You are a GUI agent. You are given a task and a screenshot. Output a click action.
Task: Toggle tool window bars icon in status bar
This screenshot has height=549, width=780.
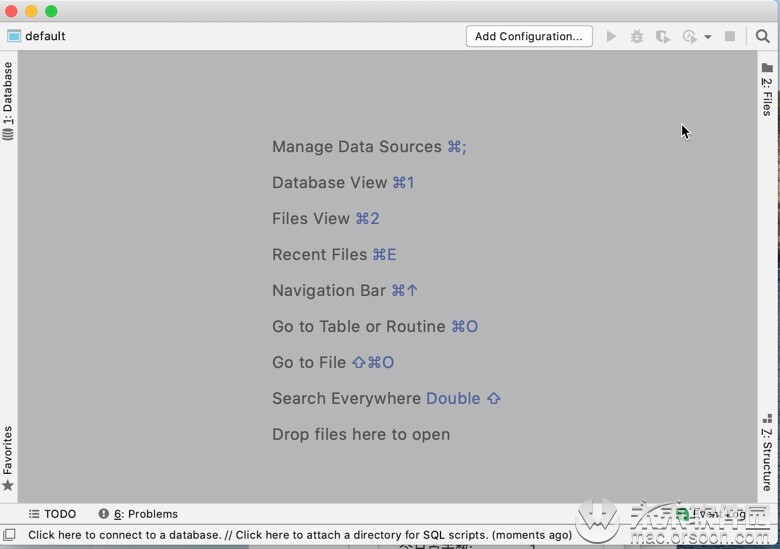9,535
